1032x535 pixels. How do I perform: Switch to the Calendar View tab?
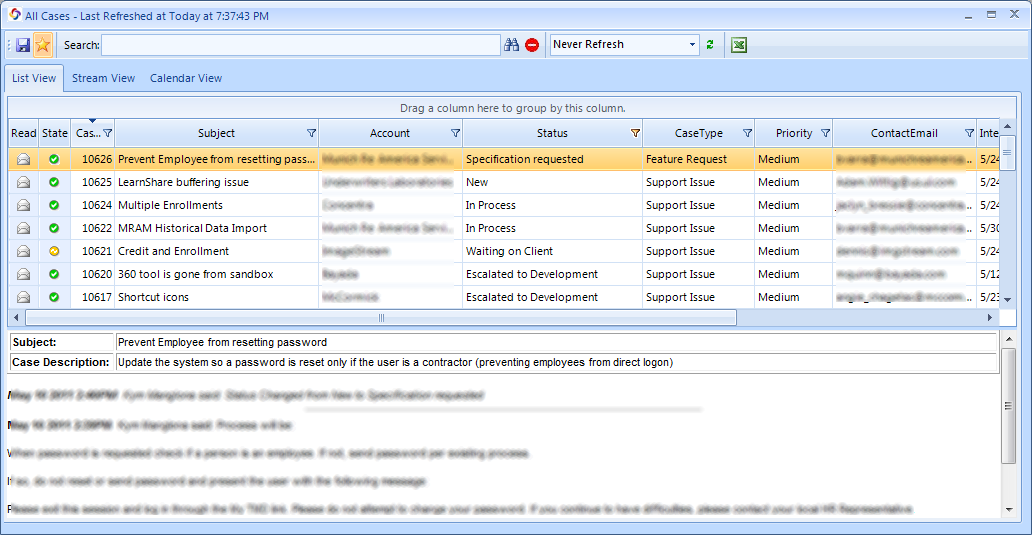pyautogui.click(x=186, y=78)
